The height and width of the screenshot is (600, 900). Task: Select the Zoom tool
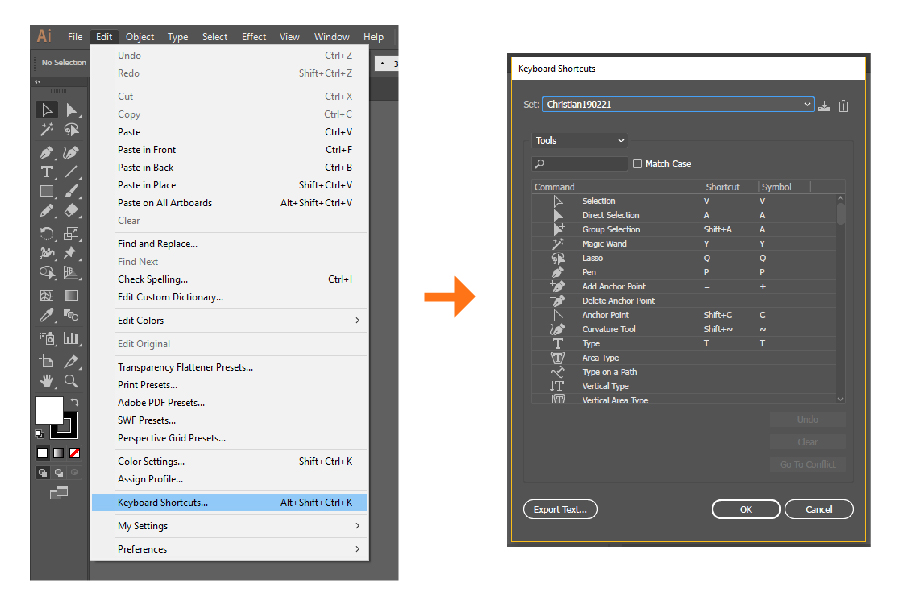point(72,381)
